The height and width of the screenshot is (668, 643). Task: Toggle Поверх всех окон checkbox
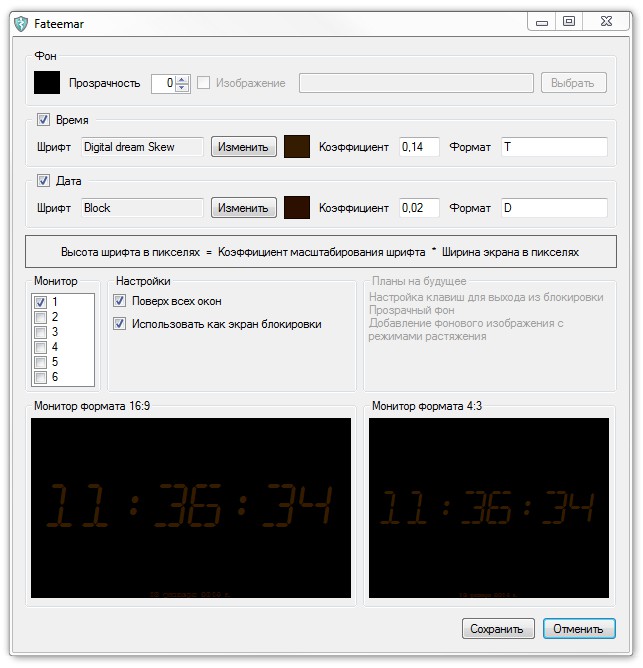(119, 301)
